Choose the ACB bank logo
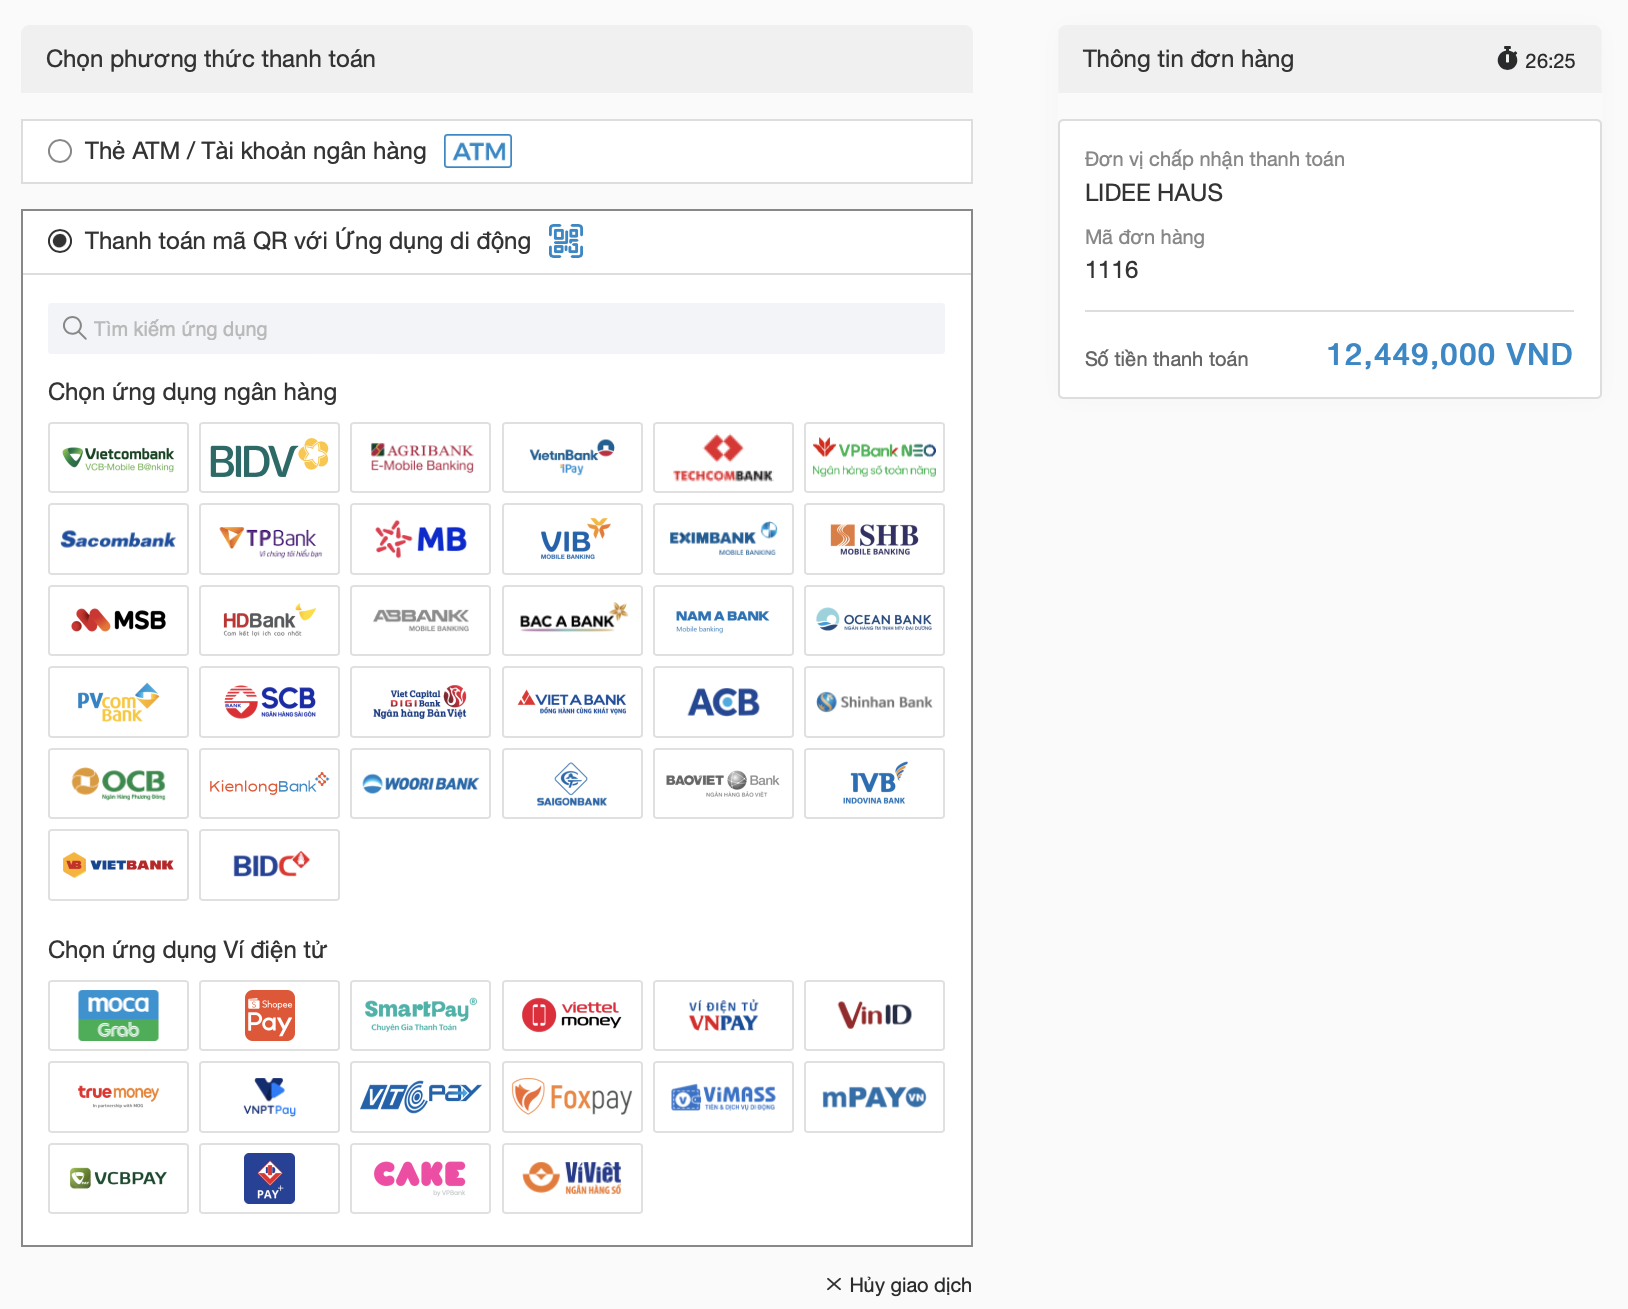 723,702
